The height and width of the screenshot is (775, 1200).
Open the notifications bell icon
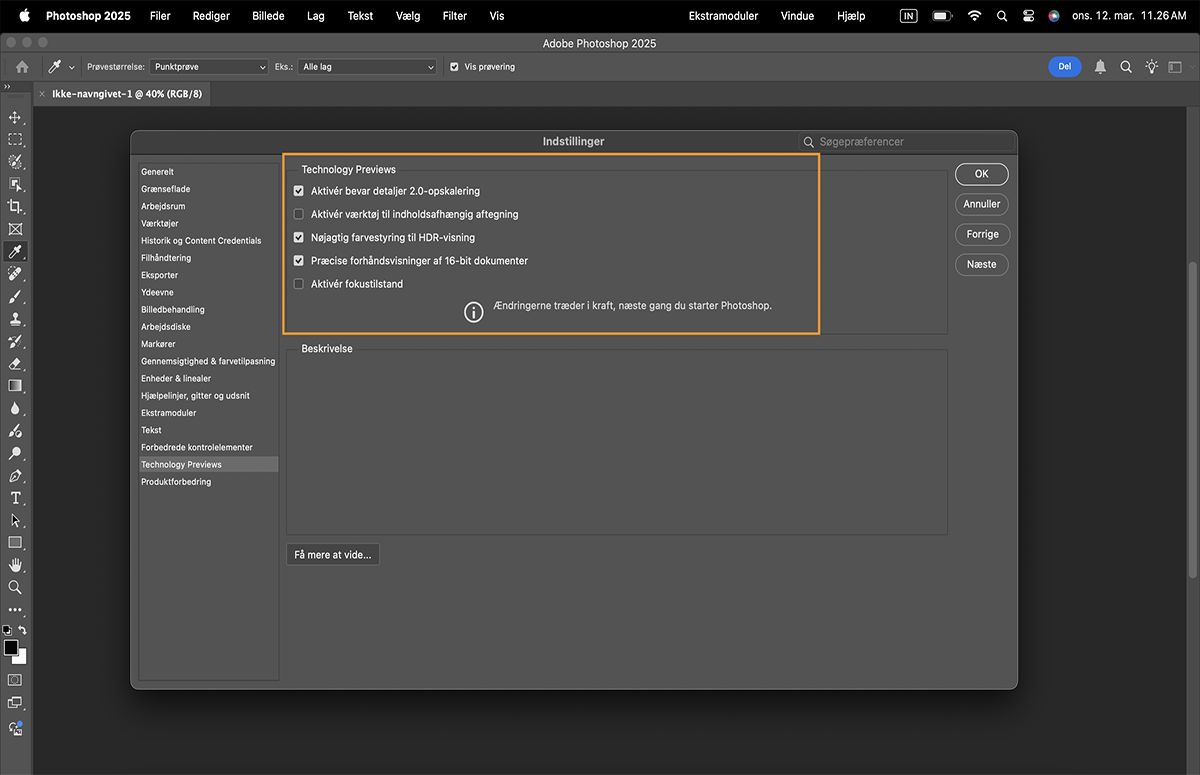click(1100, 67)
